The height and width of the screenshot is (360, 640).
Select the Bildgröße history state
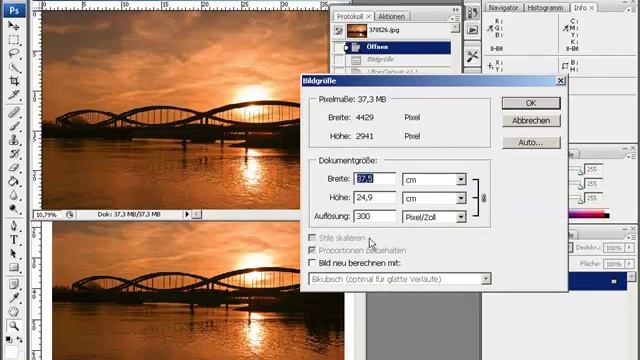[399, 60]
